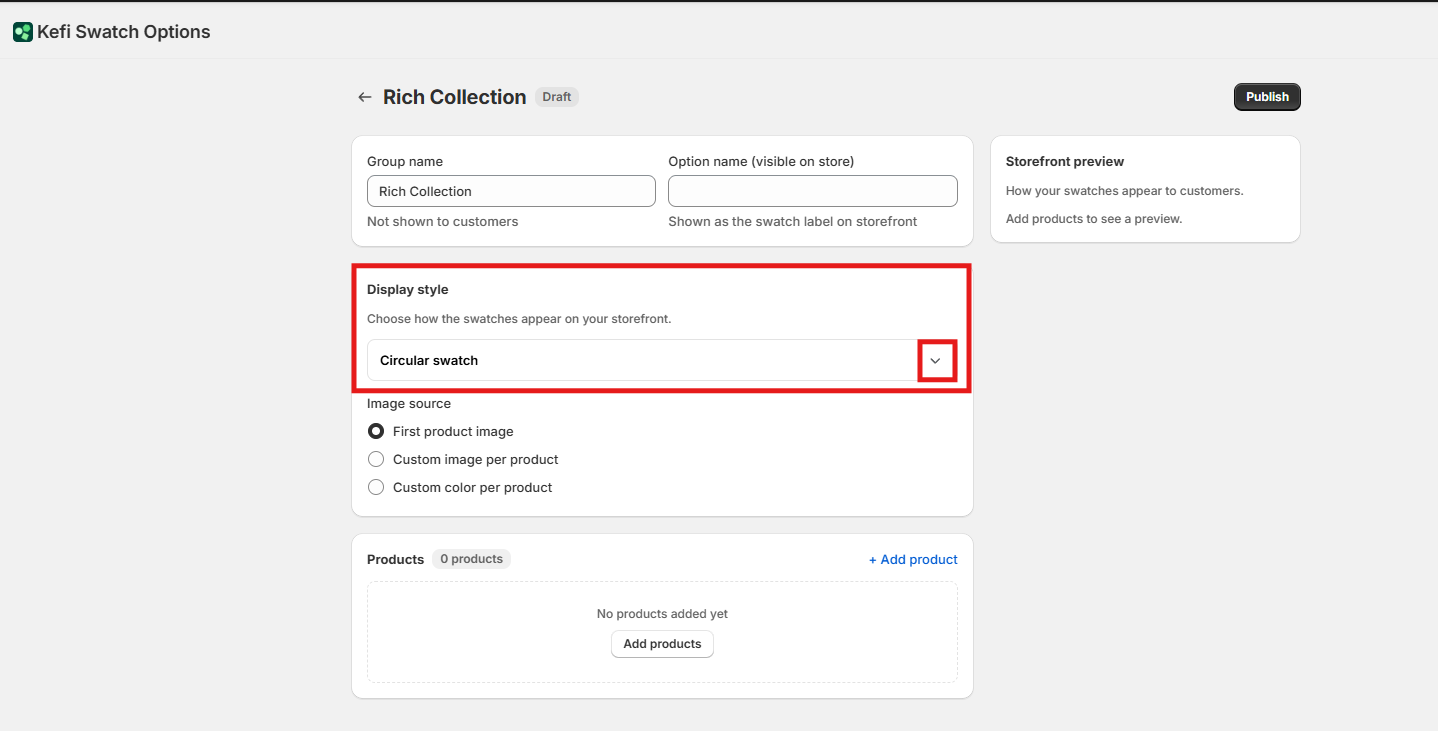
Task: Focus the Option name input field
Action: 813,191
